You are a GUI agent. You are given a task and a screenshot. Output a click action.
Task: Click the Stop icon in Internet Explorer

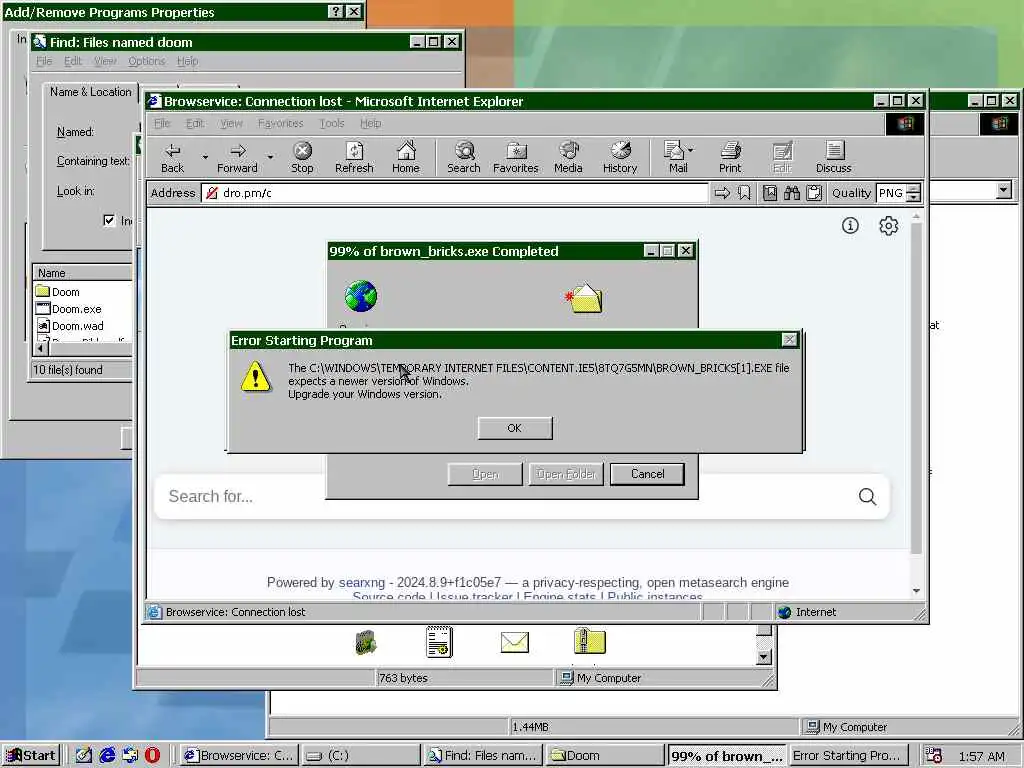pos(302,158)
